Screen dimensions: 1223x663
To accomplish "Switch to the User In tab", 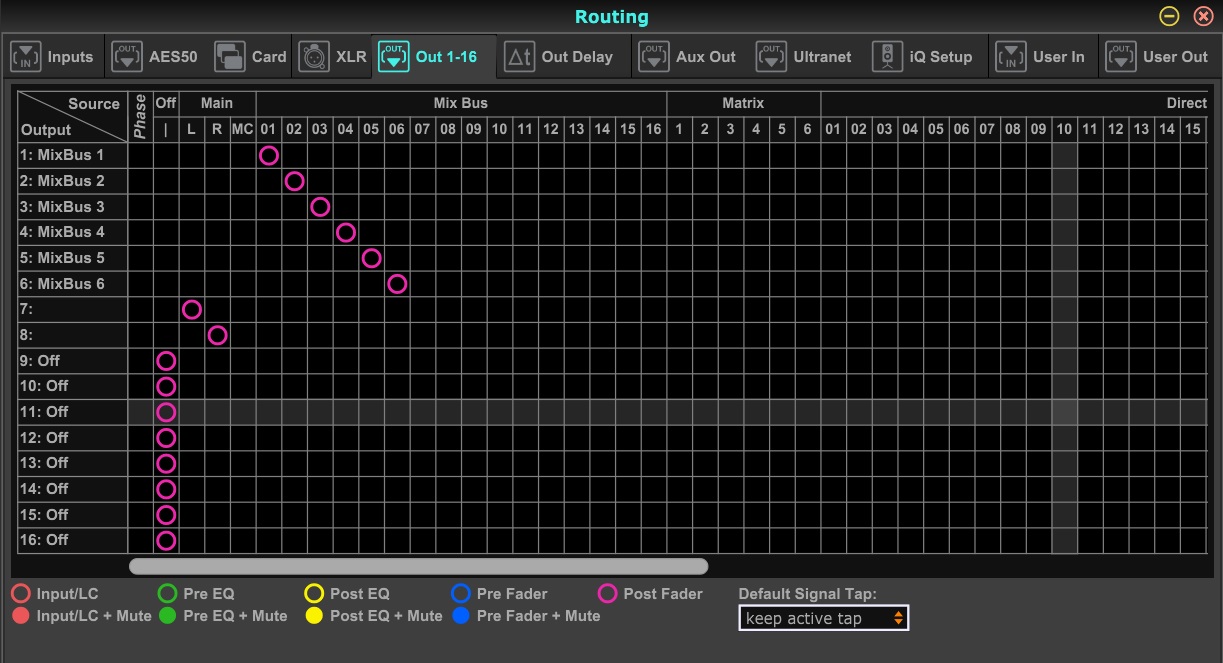I will 1041,57.
